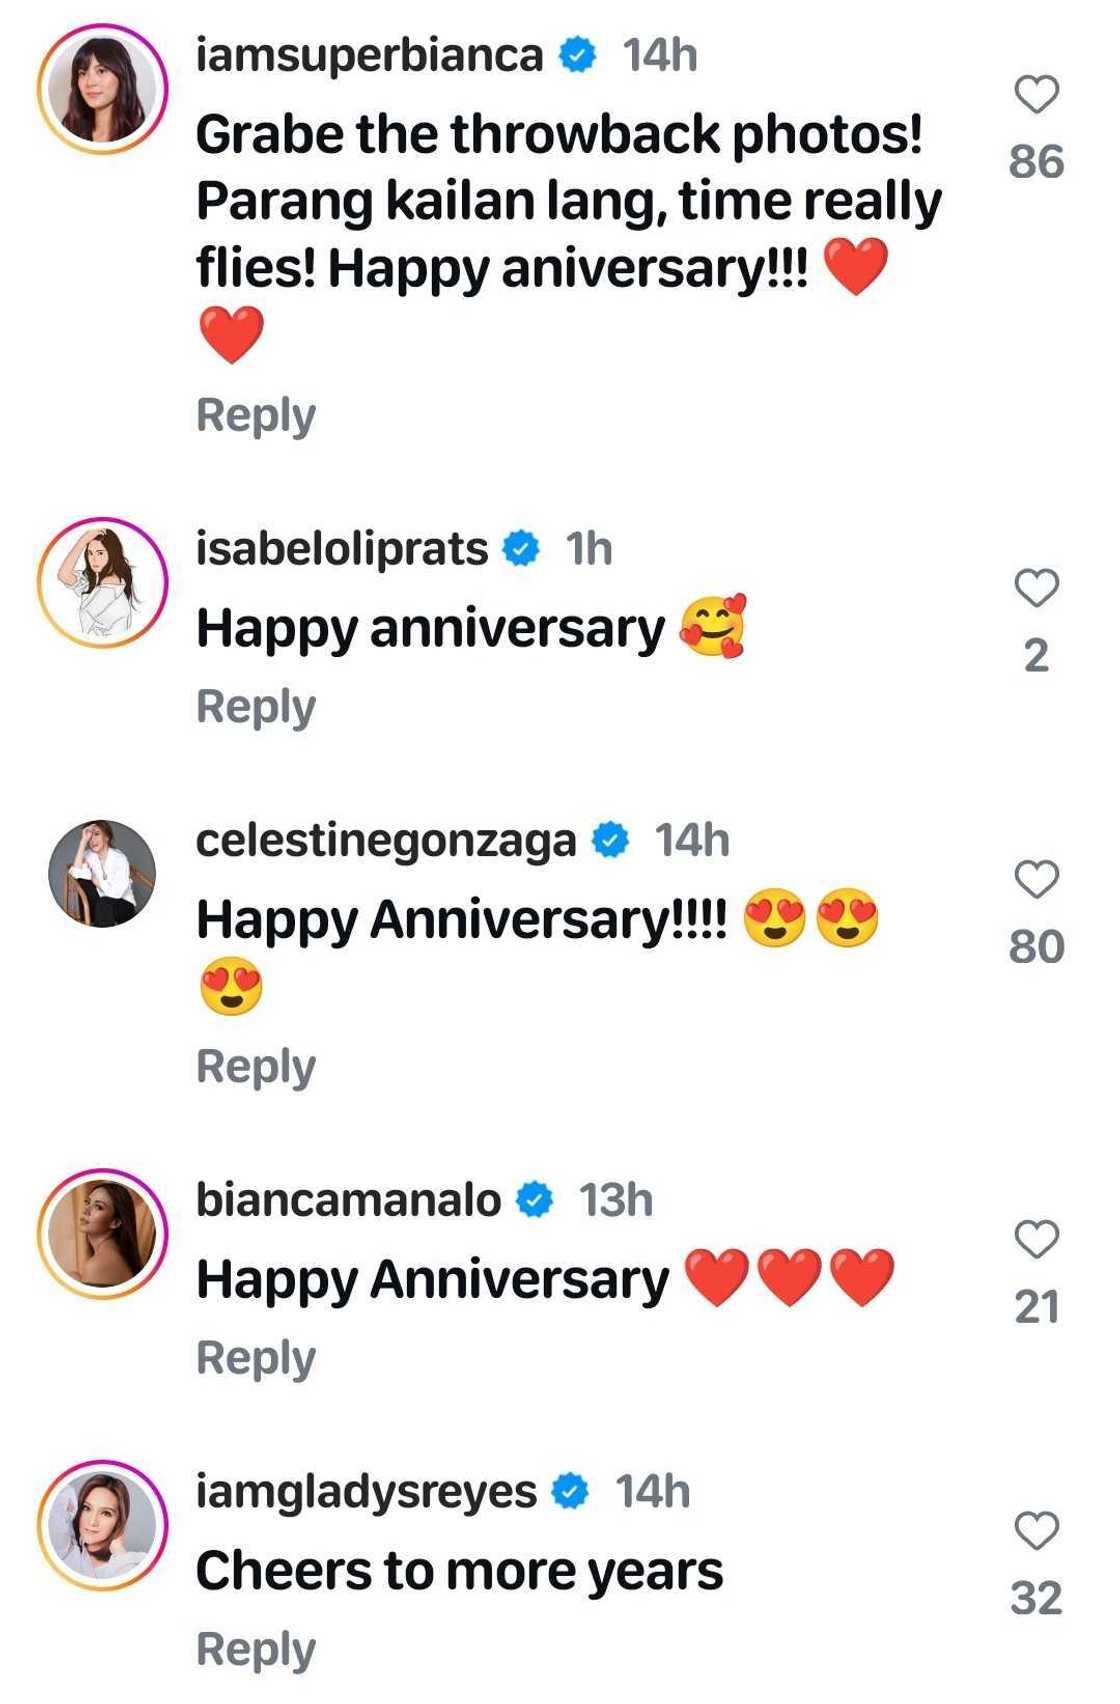This screenshot has height=1704, width=1120.
Task: Open the iamsuperbianca username link
Action: (x=369, y=55)
